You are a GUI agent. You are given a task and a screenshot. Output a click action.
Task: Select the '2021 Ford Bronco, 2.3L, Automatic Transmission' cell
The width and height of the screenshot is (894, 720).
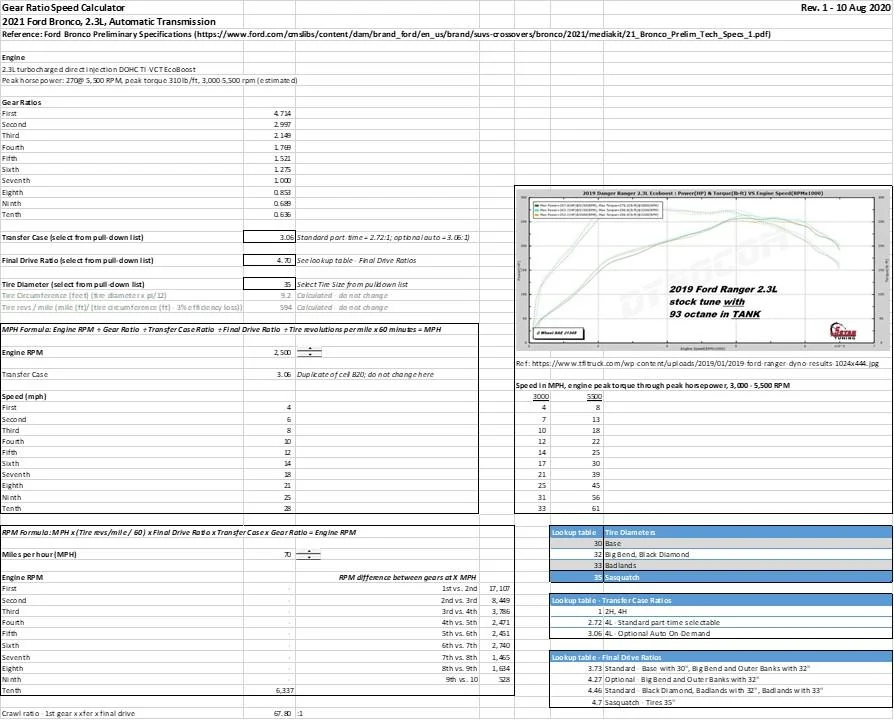coord(109,22)
